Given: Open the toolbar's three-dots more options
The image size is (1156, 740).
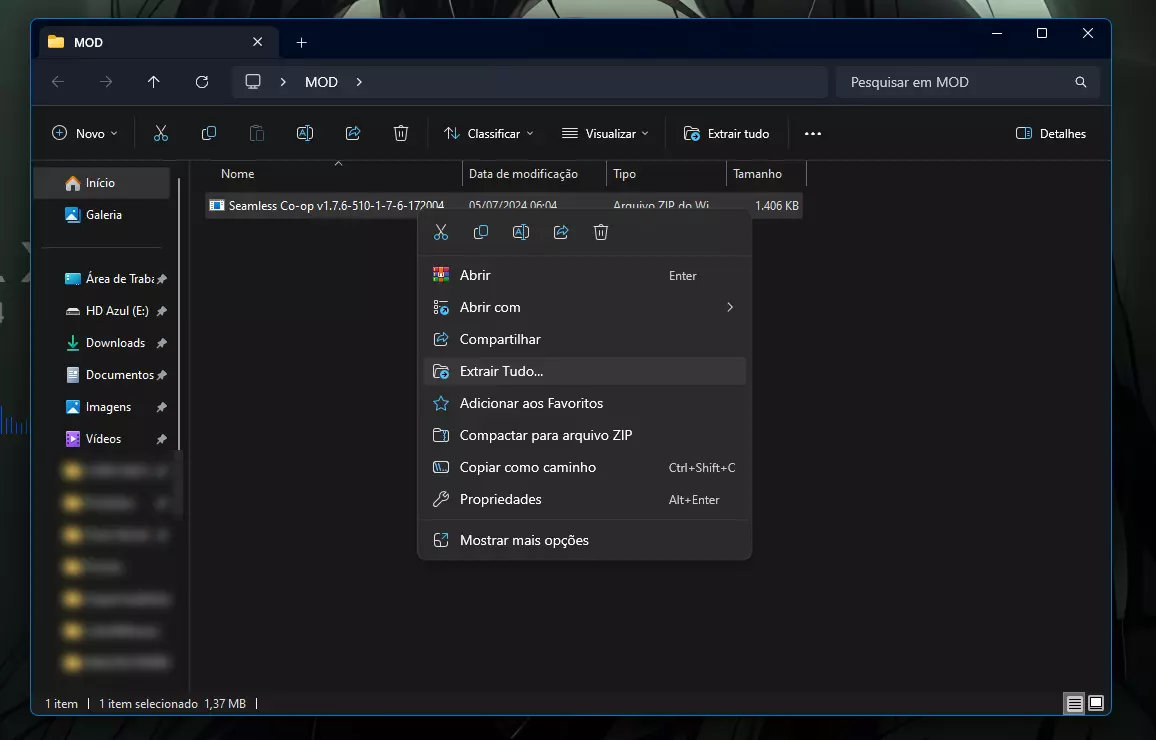Looking at the screenshot, I should pyautogui.click(x=813, y=133).
